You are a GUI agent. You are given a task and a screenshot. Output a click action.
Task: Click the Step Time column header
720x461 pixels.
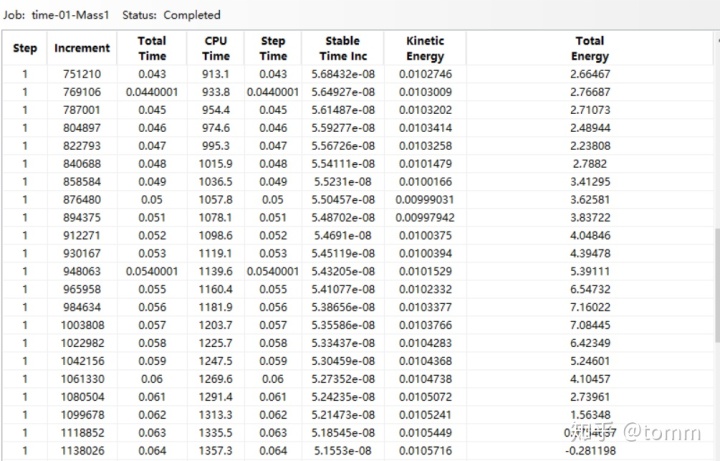273,48
